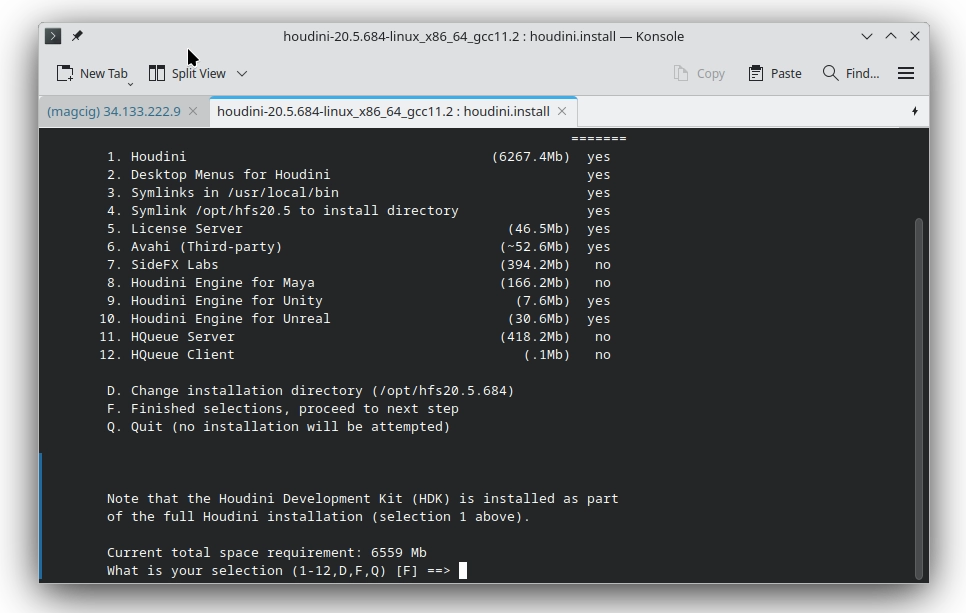Click 'Q. Quit' option line
The width and height of the screenshot is (966, 613).
[278, 427]
